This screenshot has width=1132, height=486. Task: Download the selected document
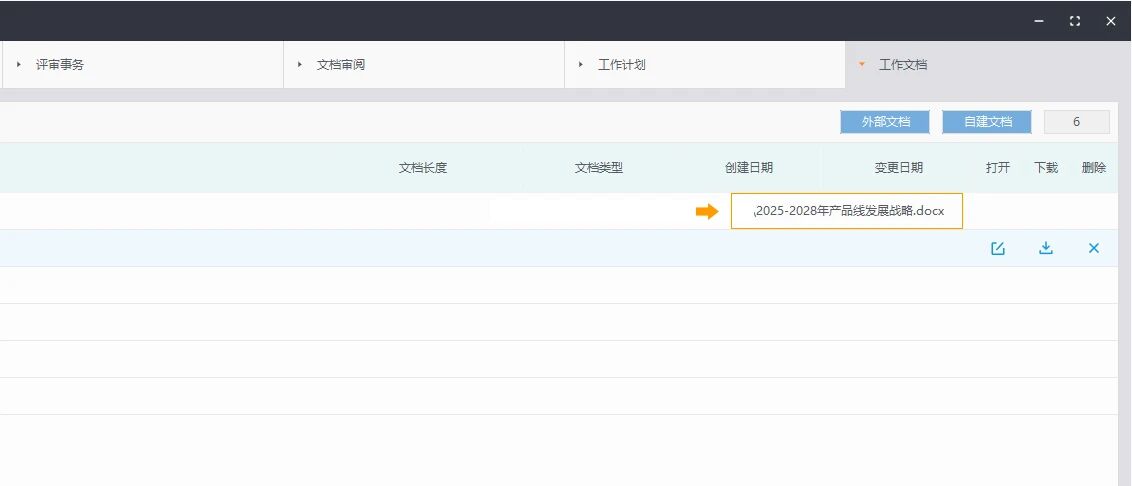(x=1045, y=248)
